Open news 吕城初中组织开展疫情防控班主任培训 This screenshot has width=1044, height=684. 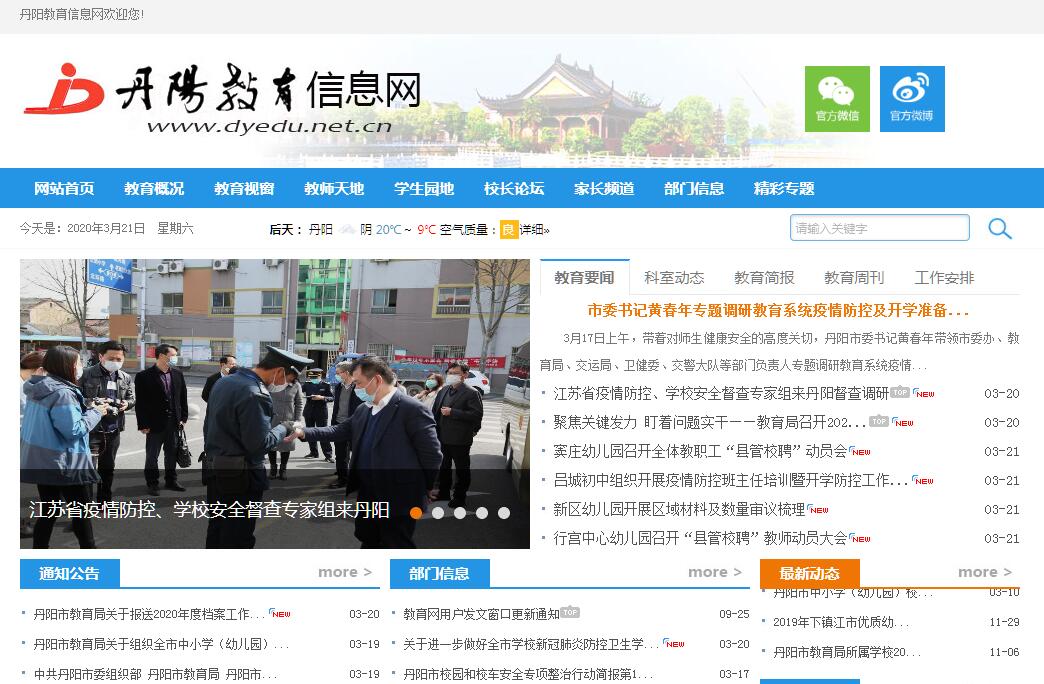click(731, 480)
